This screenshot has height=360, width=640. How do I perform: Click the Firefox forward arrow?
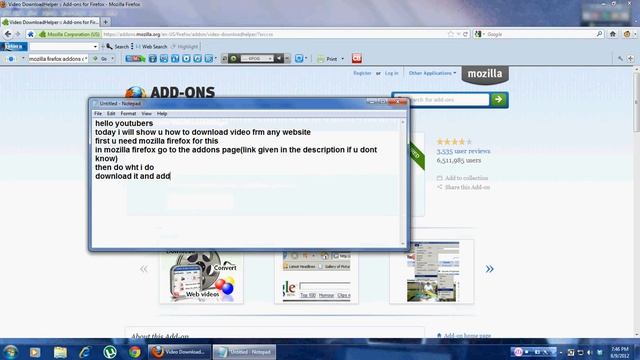pos(18,34)
